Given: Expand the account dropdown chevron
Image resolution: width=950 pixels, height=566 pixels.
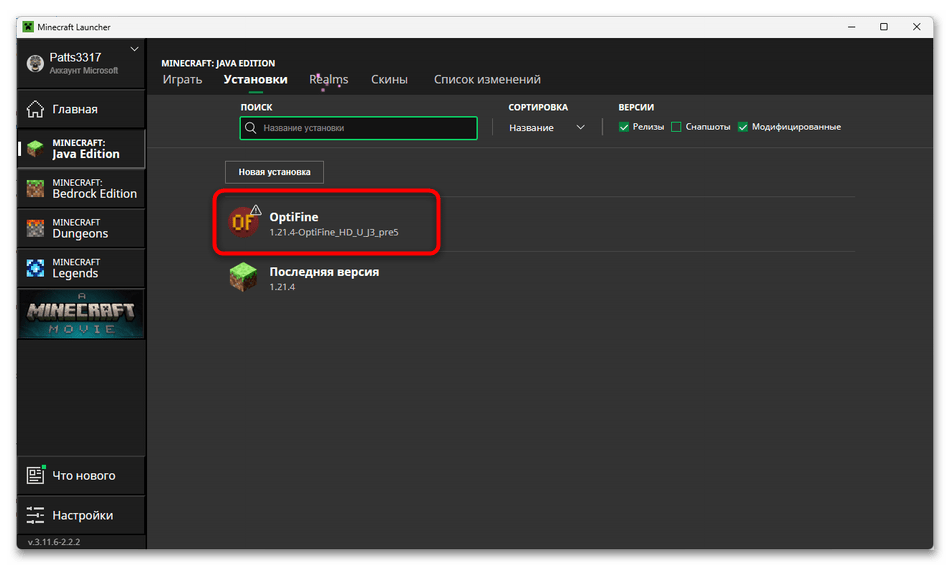Looking at the screenshot, I should [x=135, y=49].
